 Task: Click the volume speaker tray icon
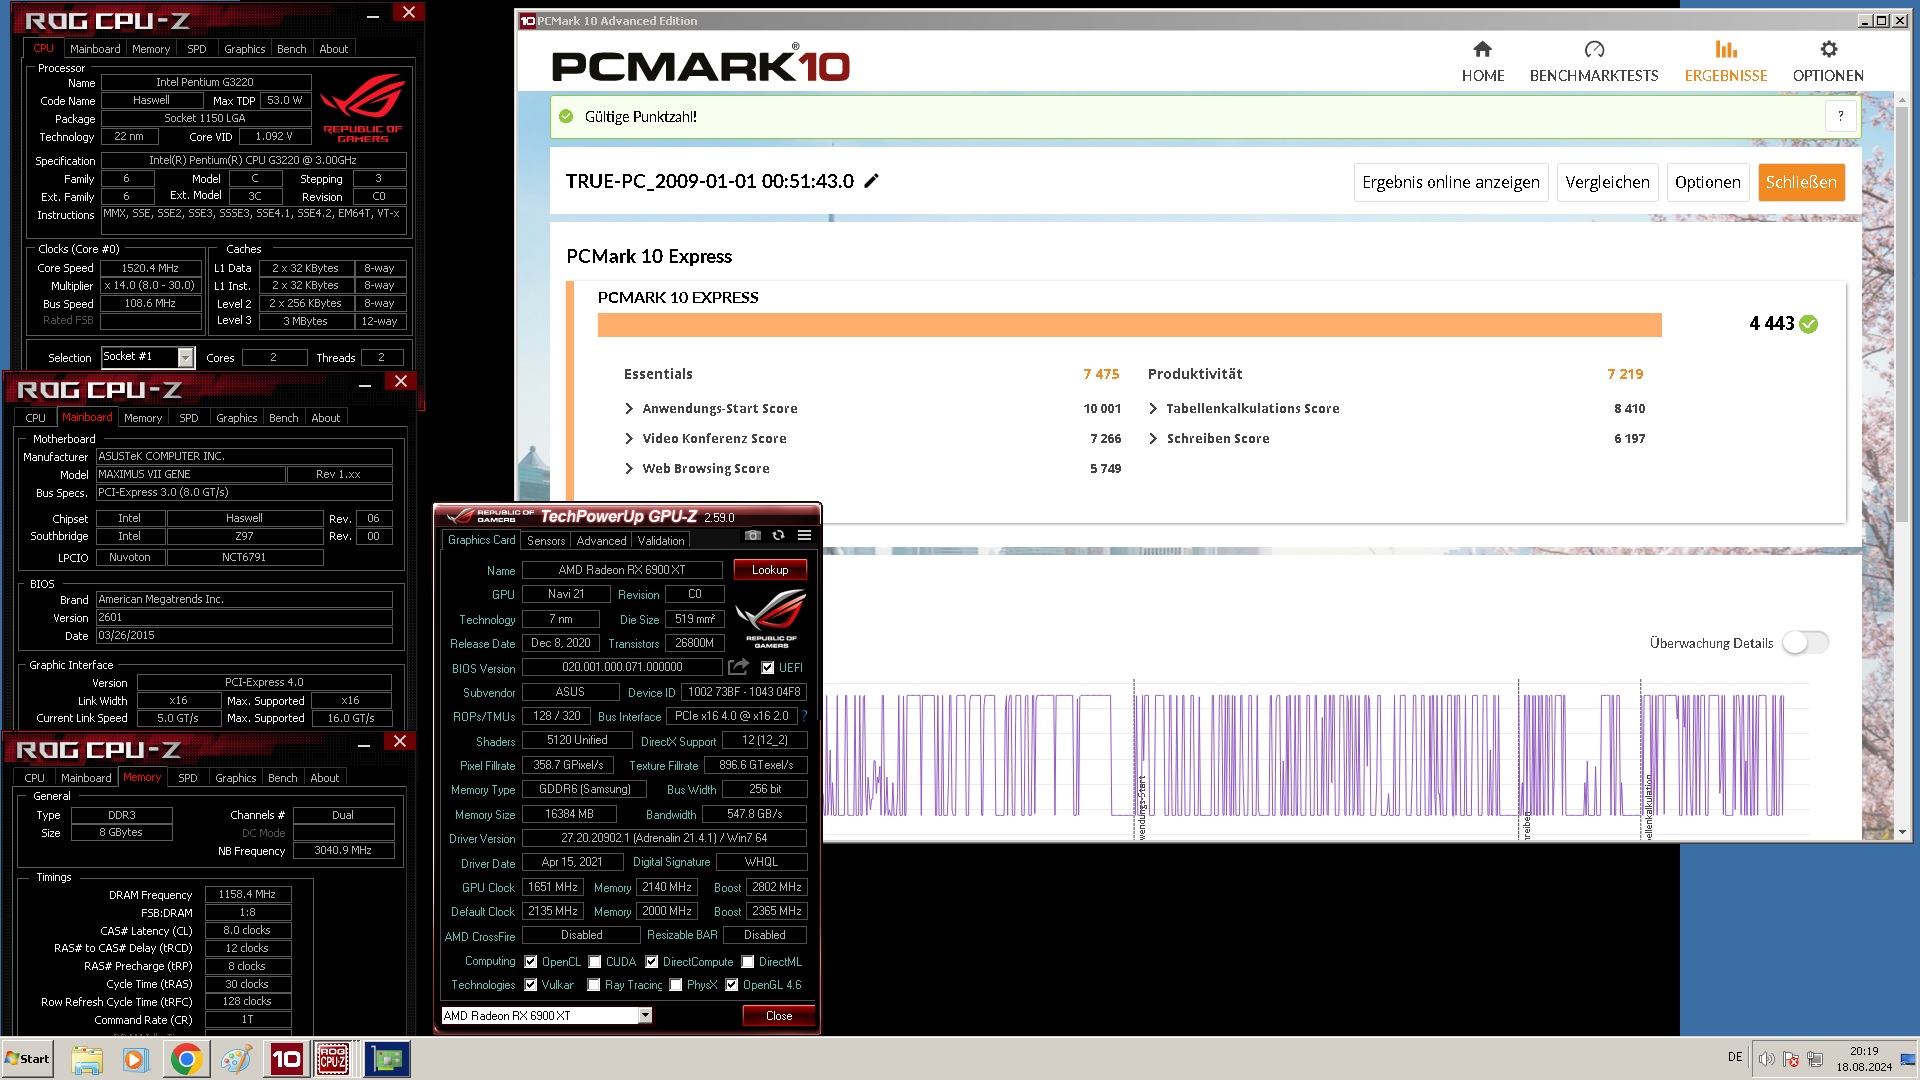(1766, 1059)
